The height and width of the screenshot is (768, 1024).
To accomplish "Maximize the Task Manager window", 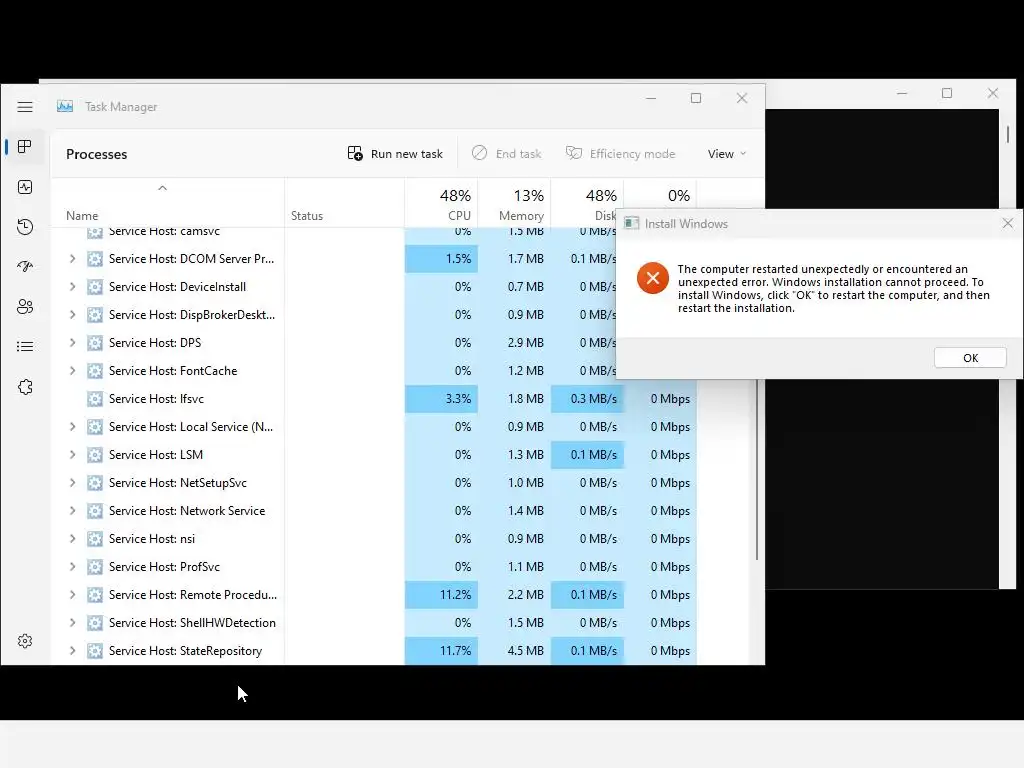I will pos(696,98).
